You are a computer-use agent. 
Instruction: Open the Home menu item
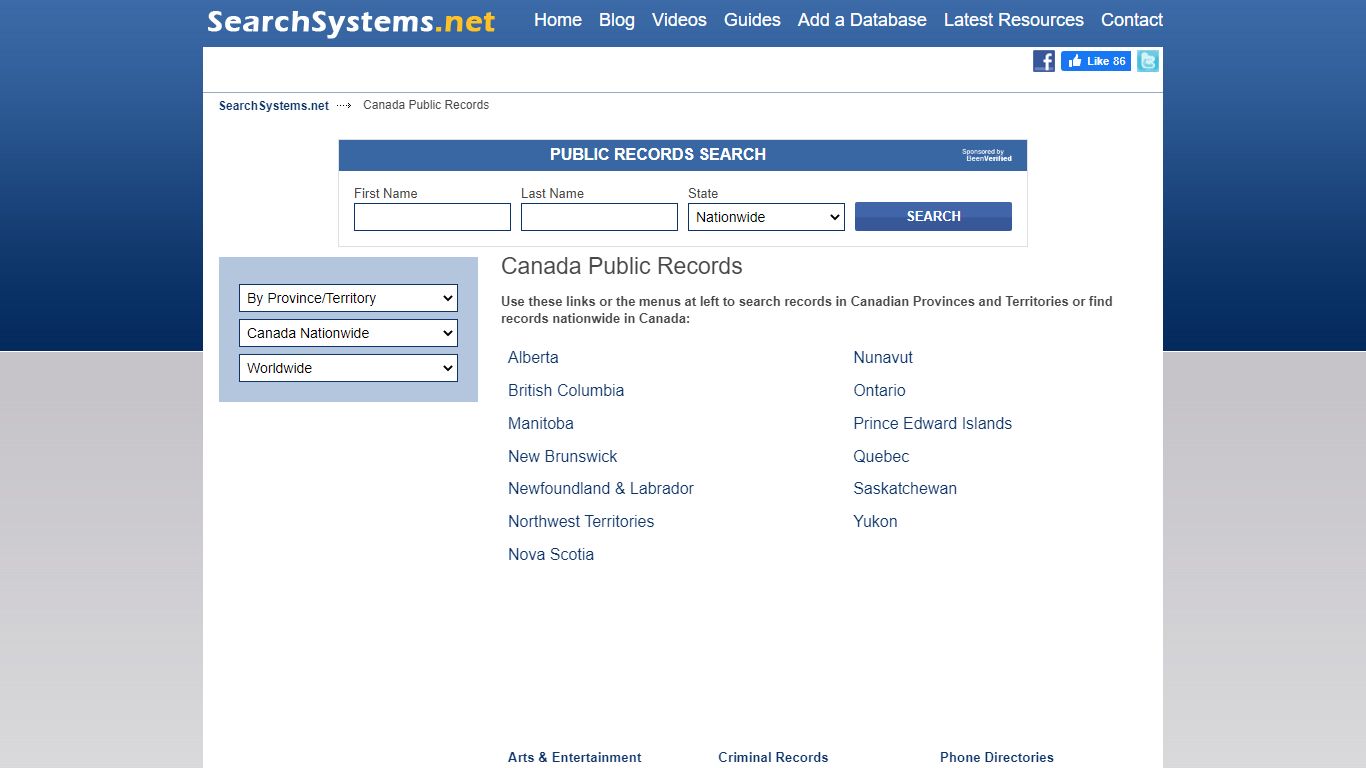pos(558,20)
